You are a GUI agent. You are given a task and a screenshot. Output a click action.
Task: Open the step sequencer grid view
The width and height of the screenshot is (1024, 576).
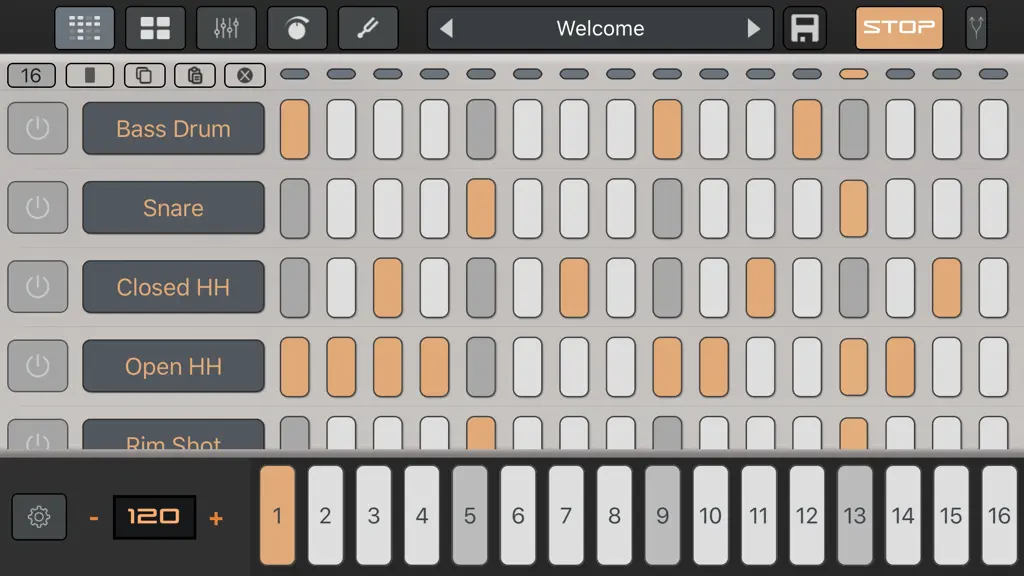coord(84,28)
